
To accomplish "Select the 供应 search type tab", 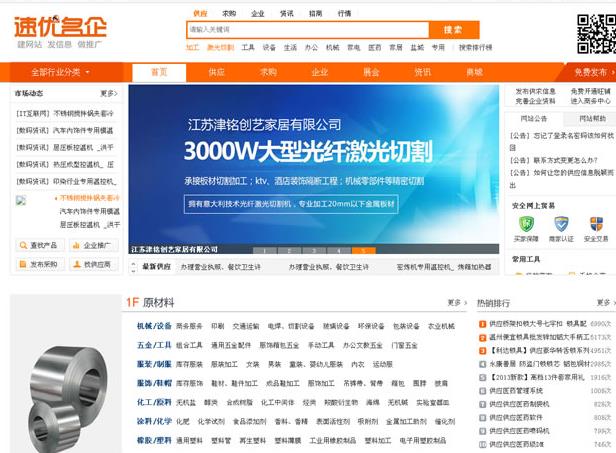I will click(200, 13).
